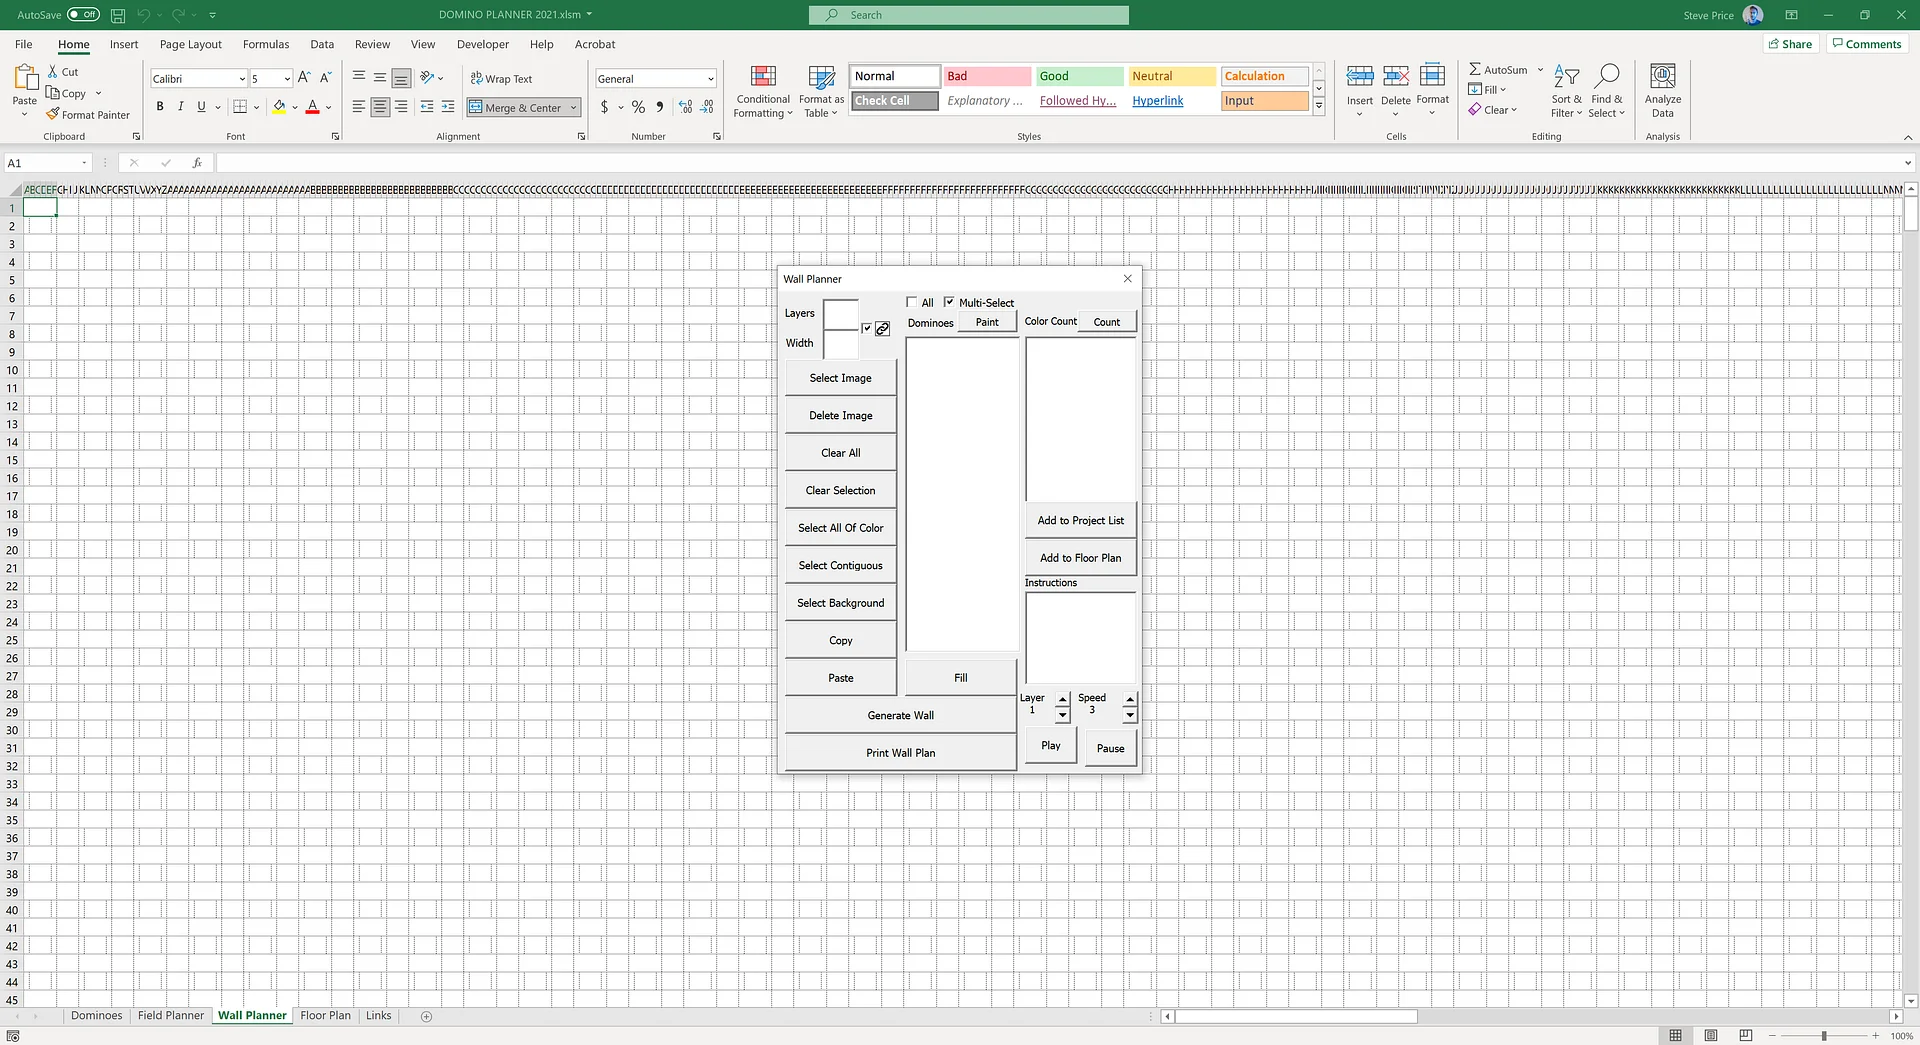The width and height of the screenshot is (1920, 1045).
Task: Click the Center align icon
Action: coord(380,107)
